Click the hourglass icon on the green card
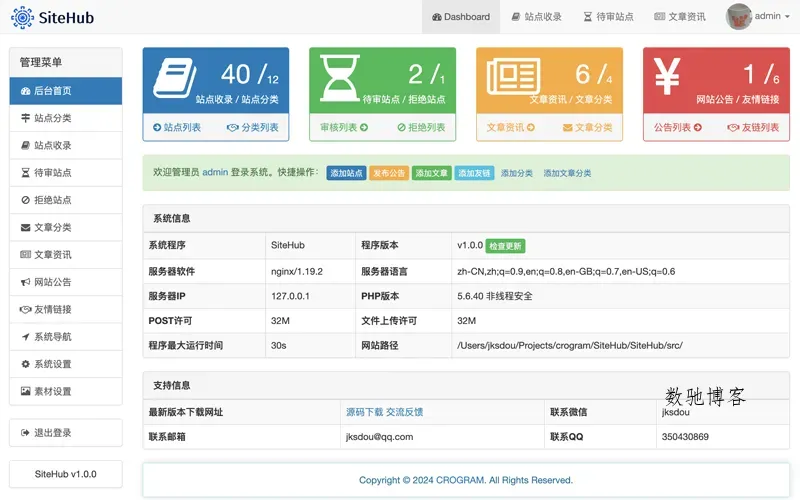The width and height of the screenshot is (800, 500). (x=339, y=78)
